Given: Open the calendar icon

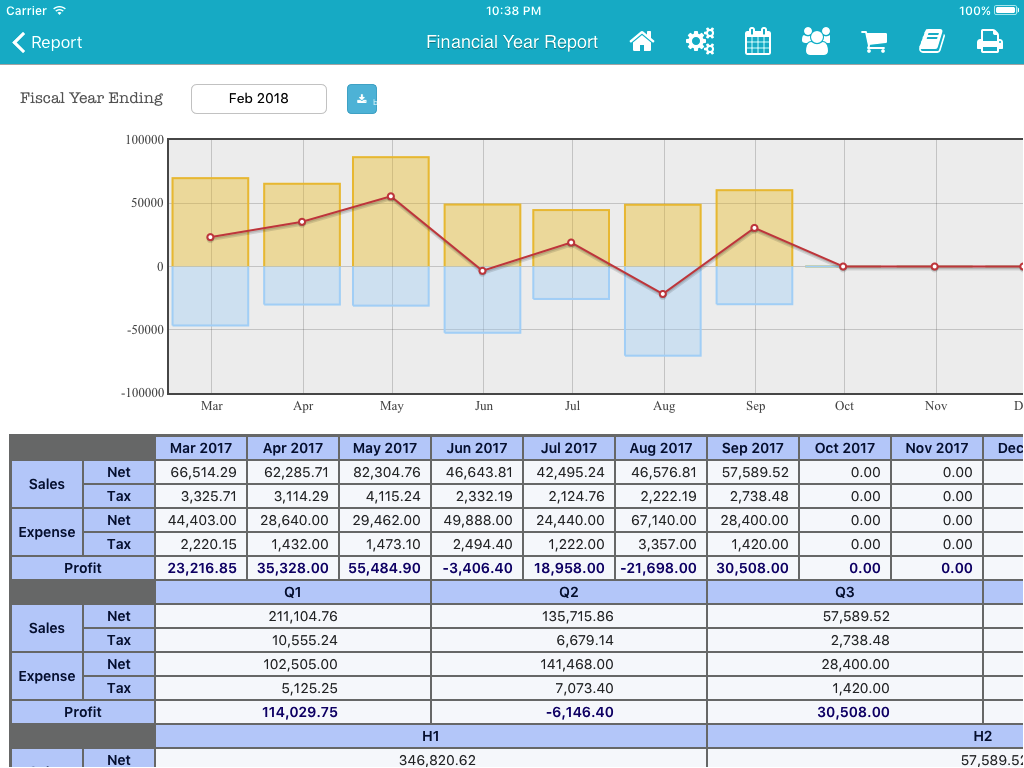Looking at the screenshot, I should [758, 42].
